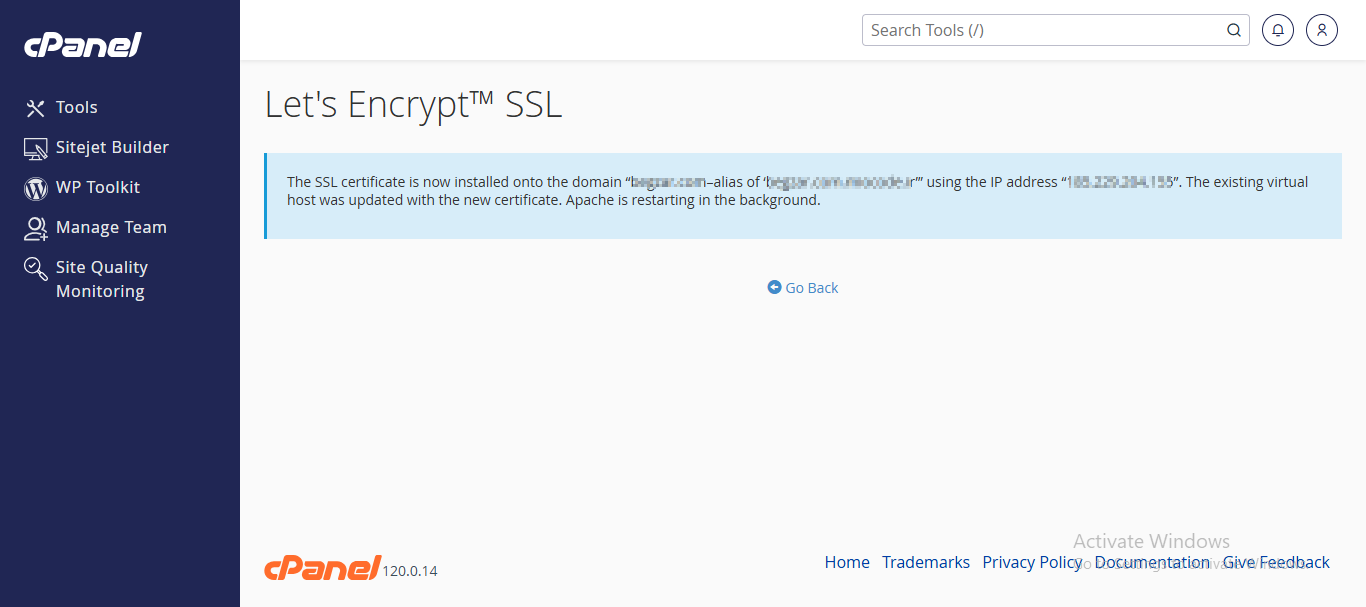Click the SSL certificate installed message
The height and width of the screenshot is (607, 1366).
coord(803,196)
